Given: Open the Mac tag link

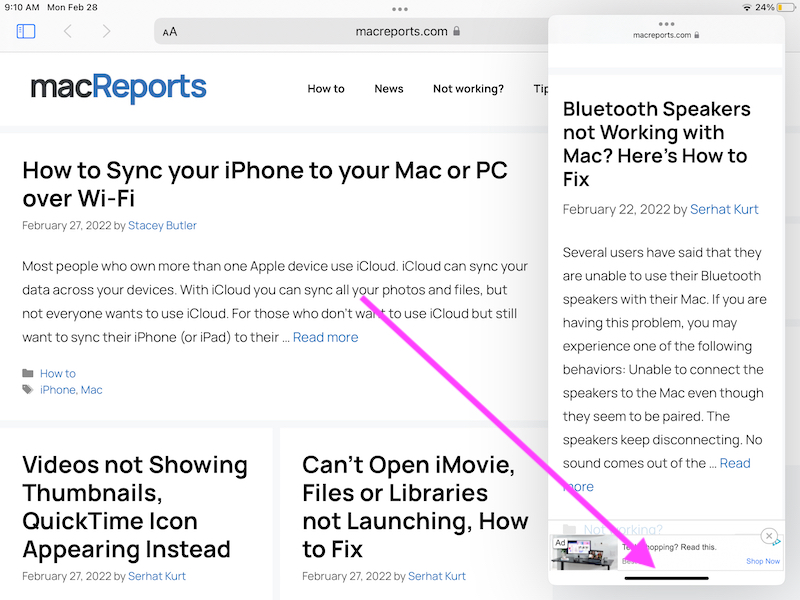Looking at the screenshot, I should click(91, 390).
